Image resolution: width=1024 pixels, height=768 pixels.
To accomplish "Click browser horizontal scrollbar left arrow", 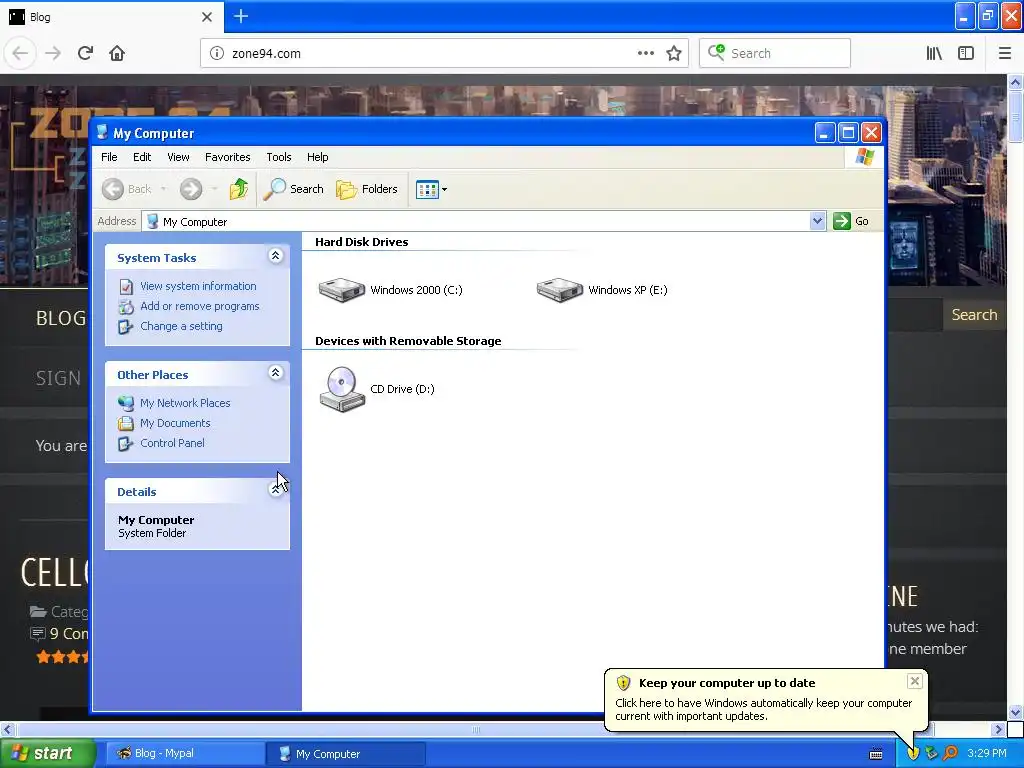I will [7, 729].
